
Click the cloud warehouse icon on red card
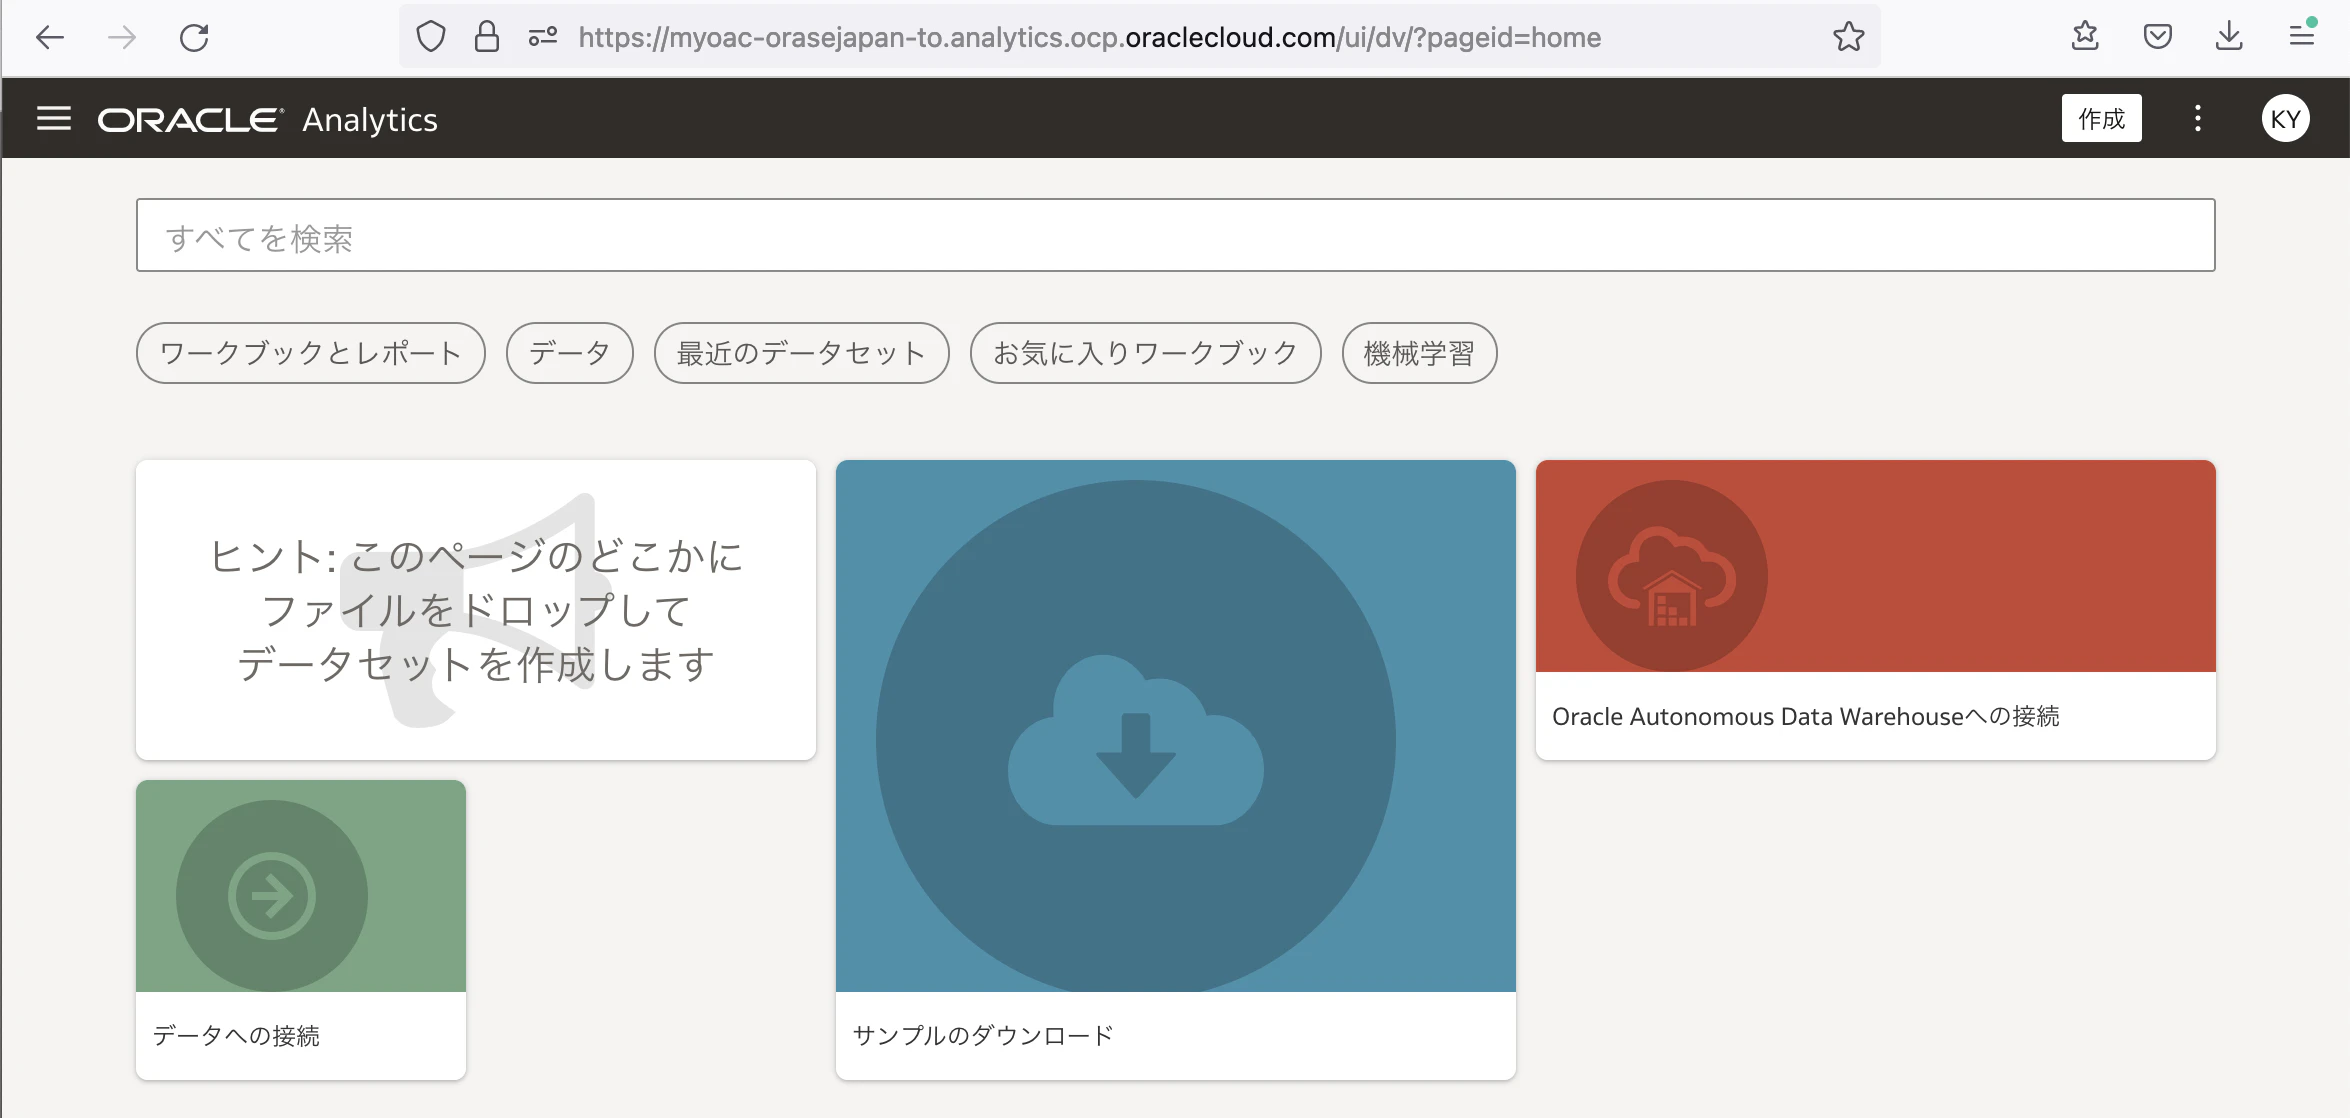click(x=1672, y=577)
